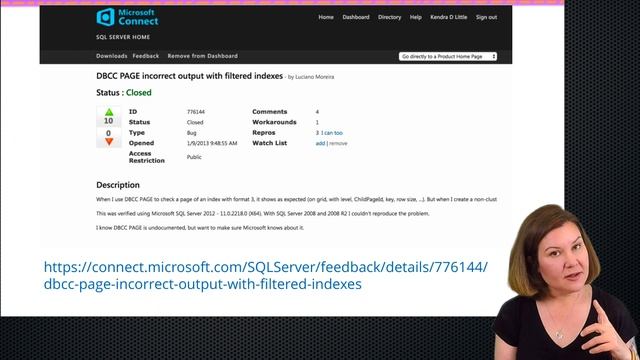
Task: Click Remove from Dashboard
Action: (x=202, y=56)
